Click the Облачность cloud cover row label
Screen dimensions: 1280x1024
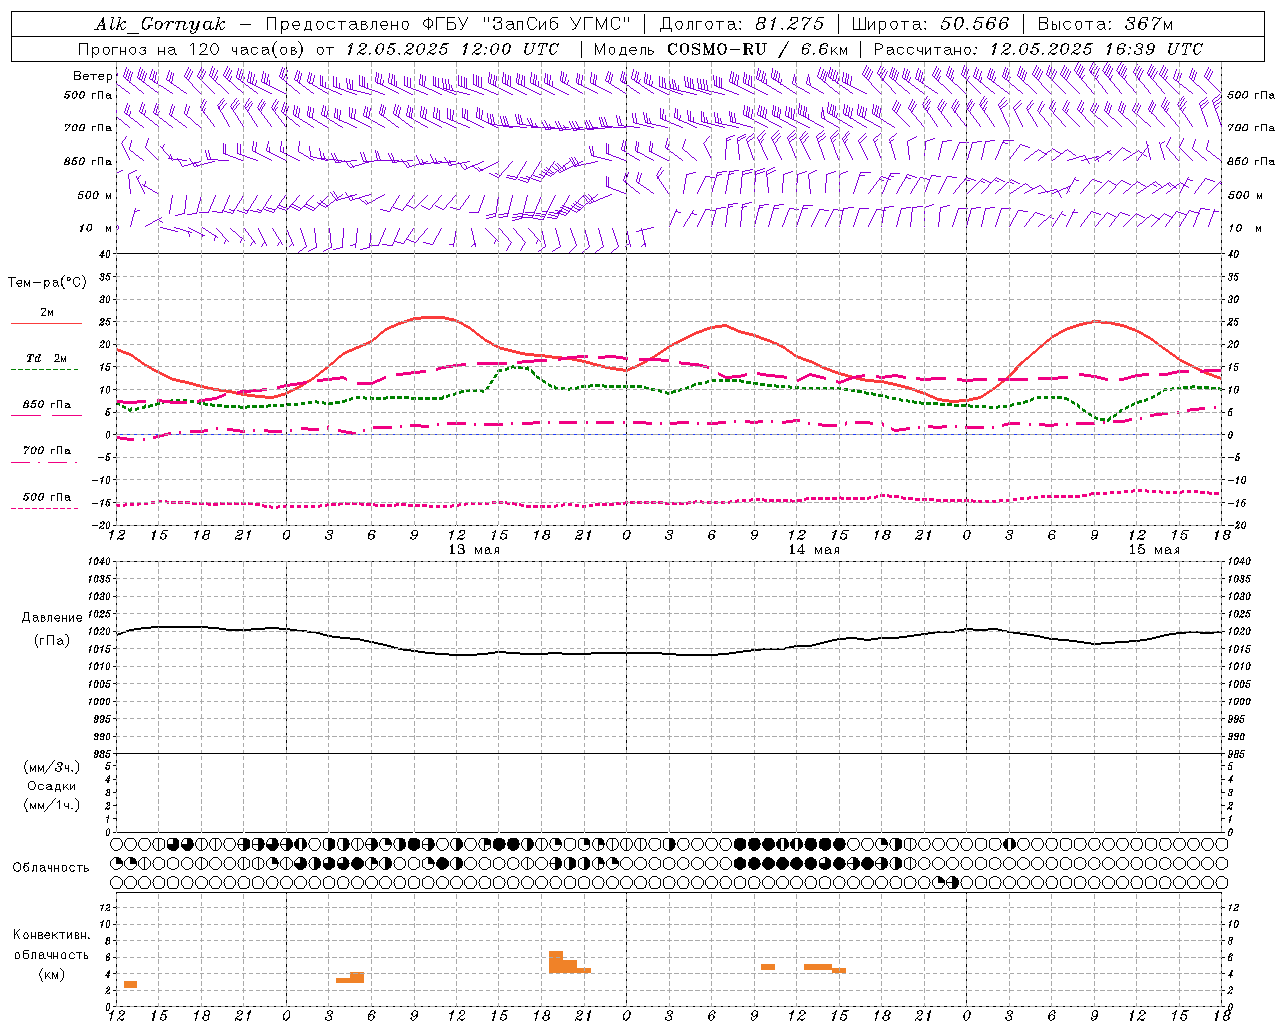pyautogui.click(x=51, y=868)
